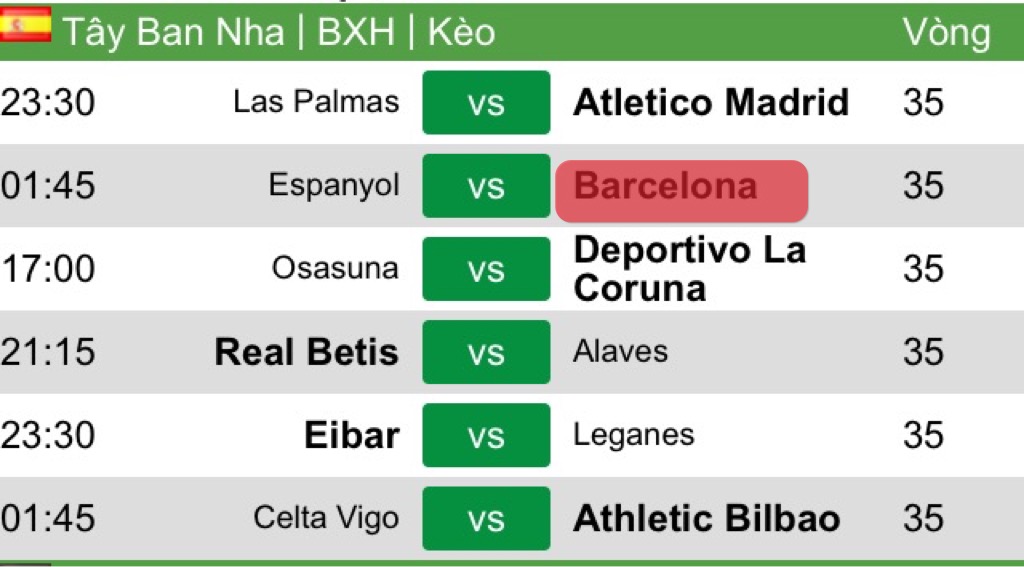The image size is (1024, 567).
Task: Click VS button for Osasuna match
Action: pos(487,268)
